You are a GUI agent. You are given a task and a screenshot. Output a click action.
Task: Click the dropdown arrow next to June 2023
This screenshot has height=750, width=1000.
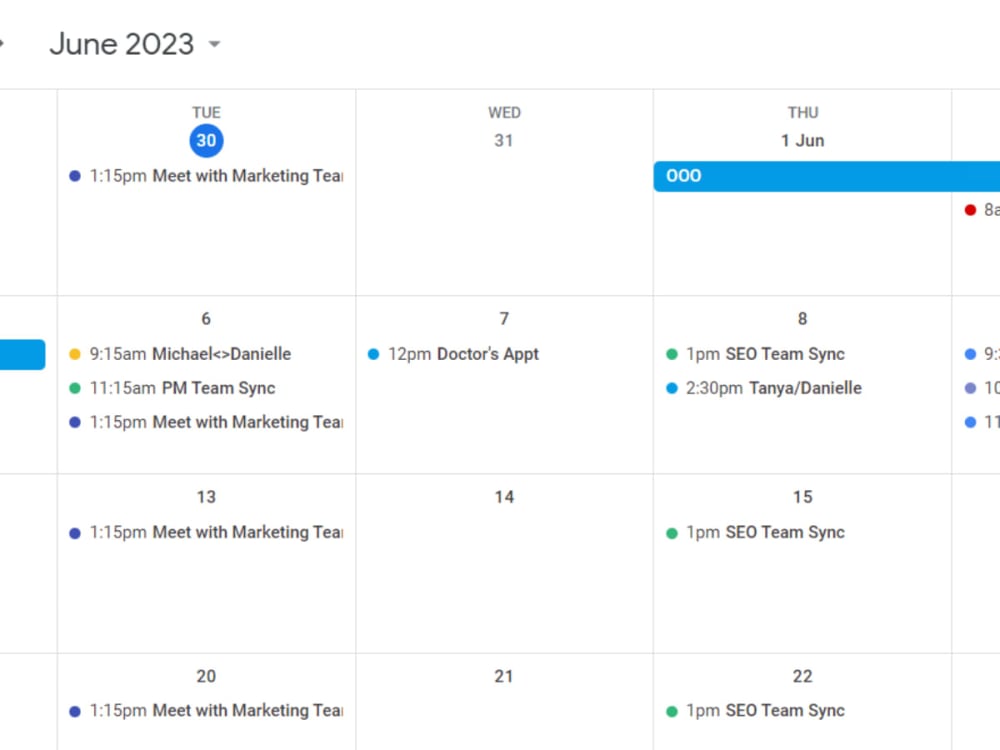click(213, 45)
